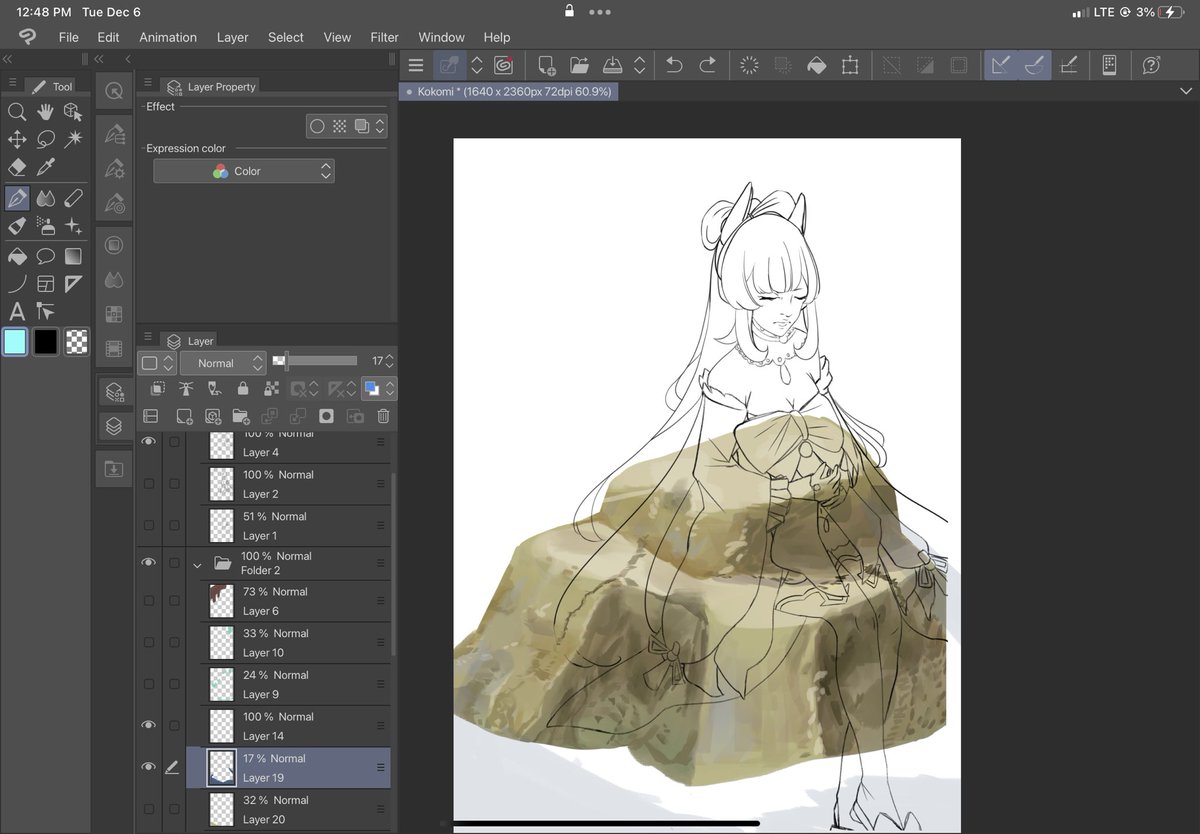Create a new layer folder icon
1200x834 pixels.
click(241, 416)
